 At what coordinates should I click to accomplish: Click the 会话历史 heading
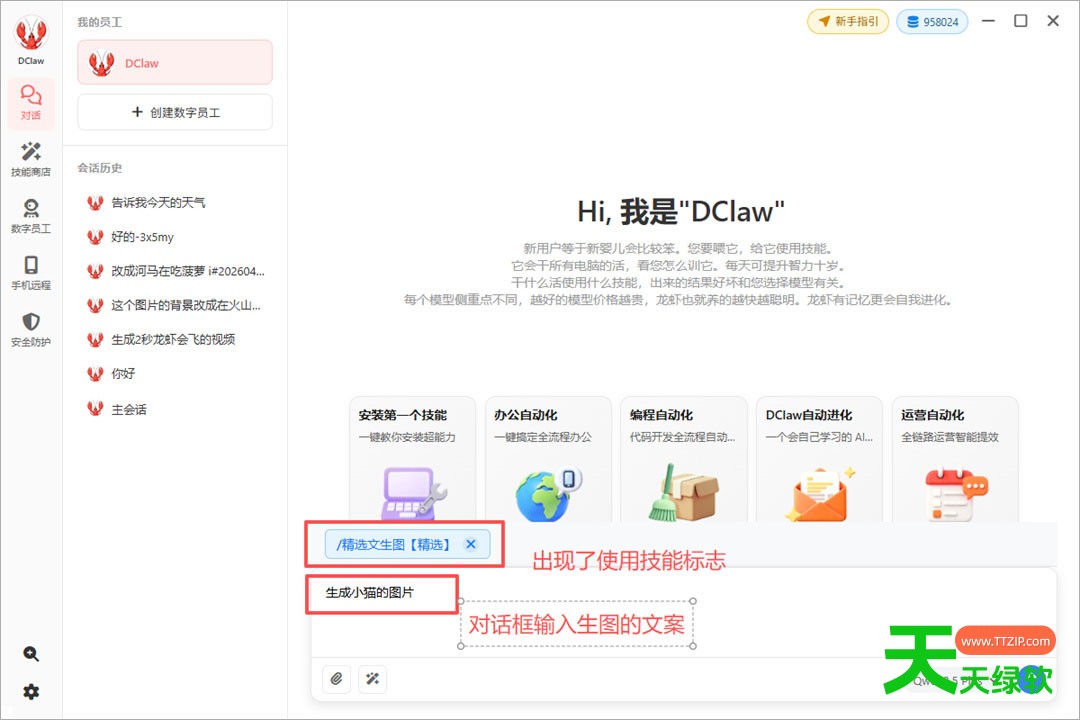[100, 168]
